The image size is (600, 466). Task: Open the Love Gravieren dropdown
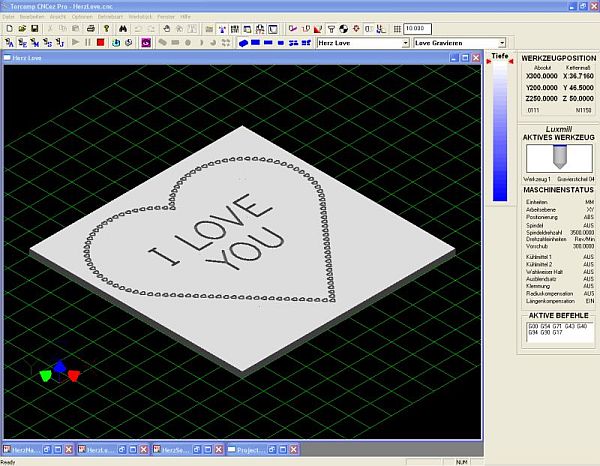click(x=501, y=43)
